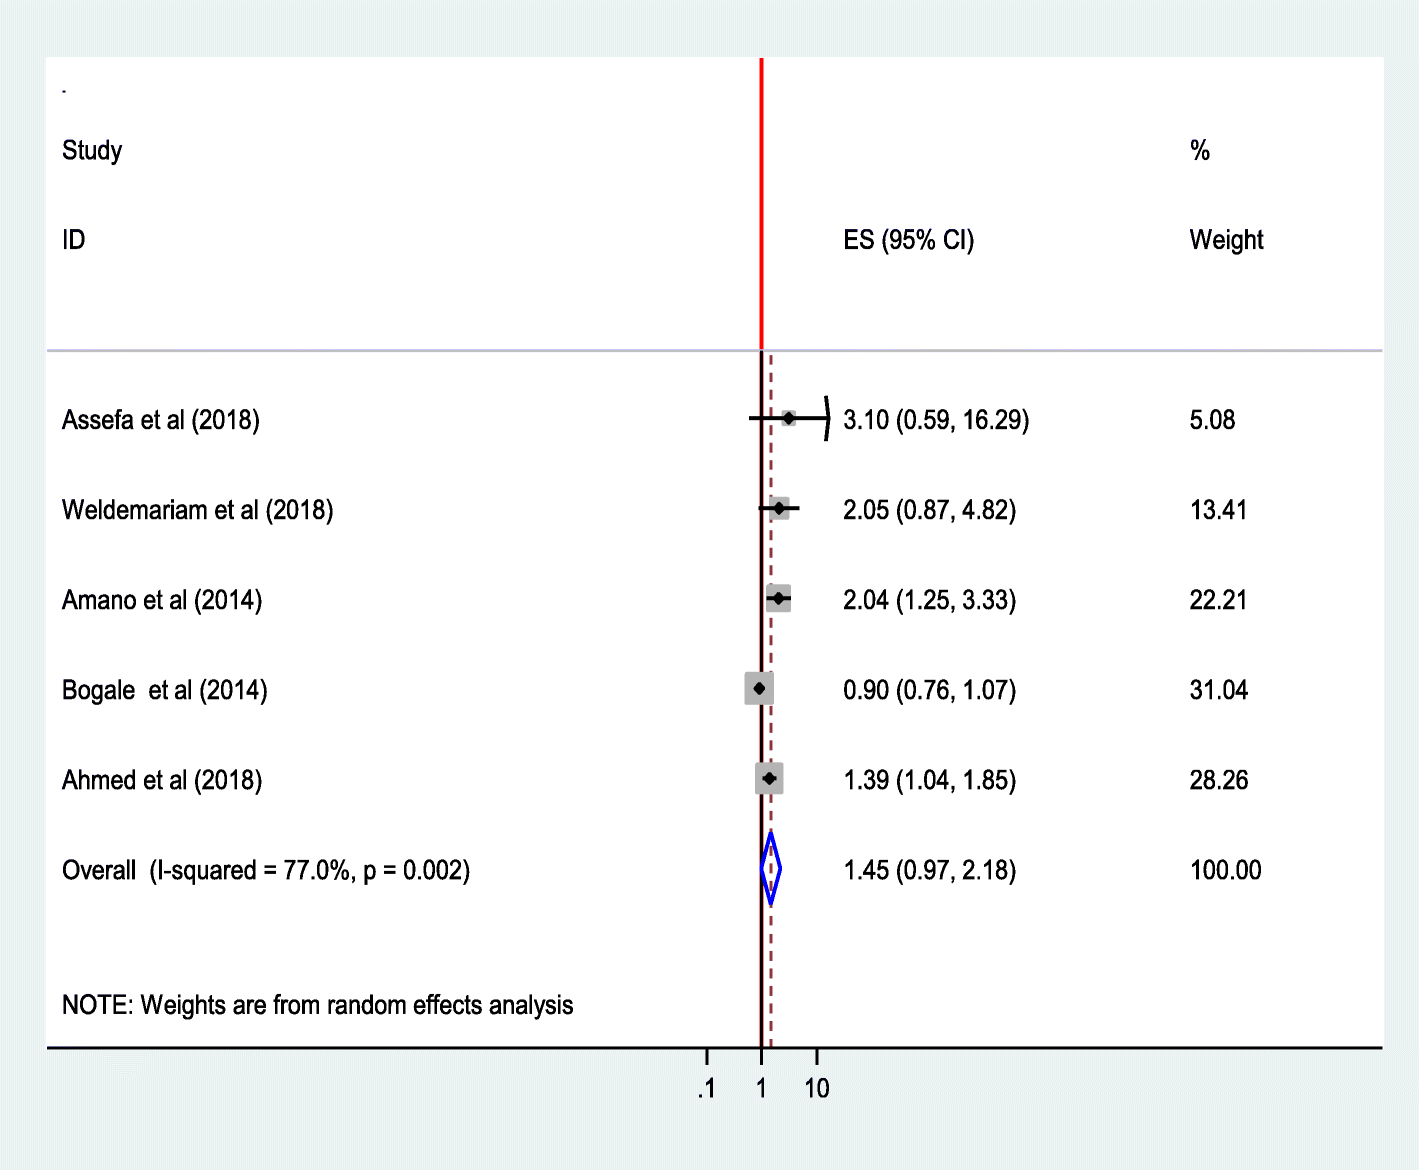Image resolution: width=1419 pixels, height=1170 pixels.
Task: Select the 'Ahmed et al (2018)' study label
Action: pyautogui.click(x=162, y=780)
